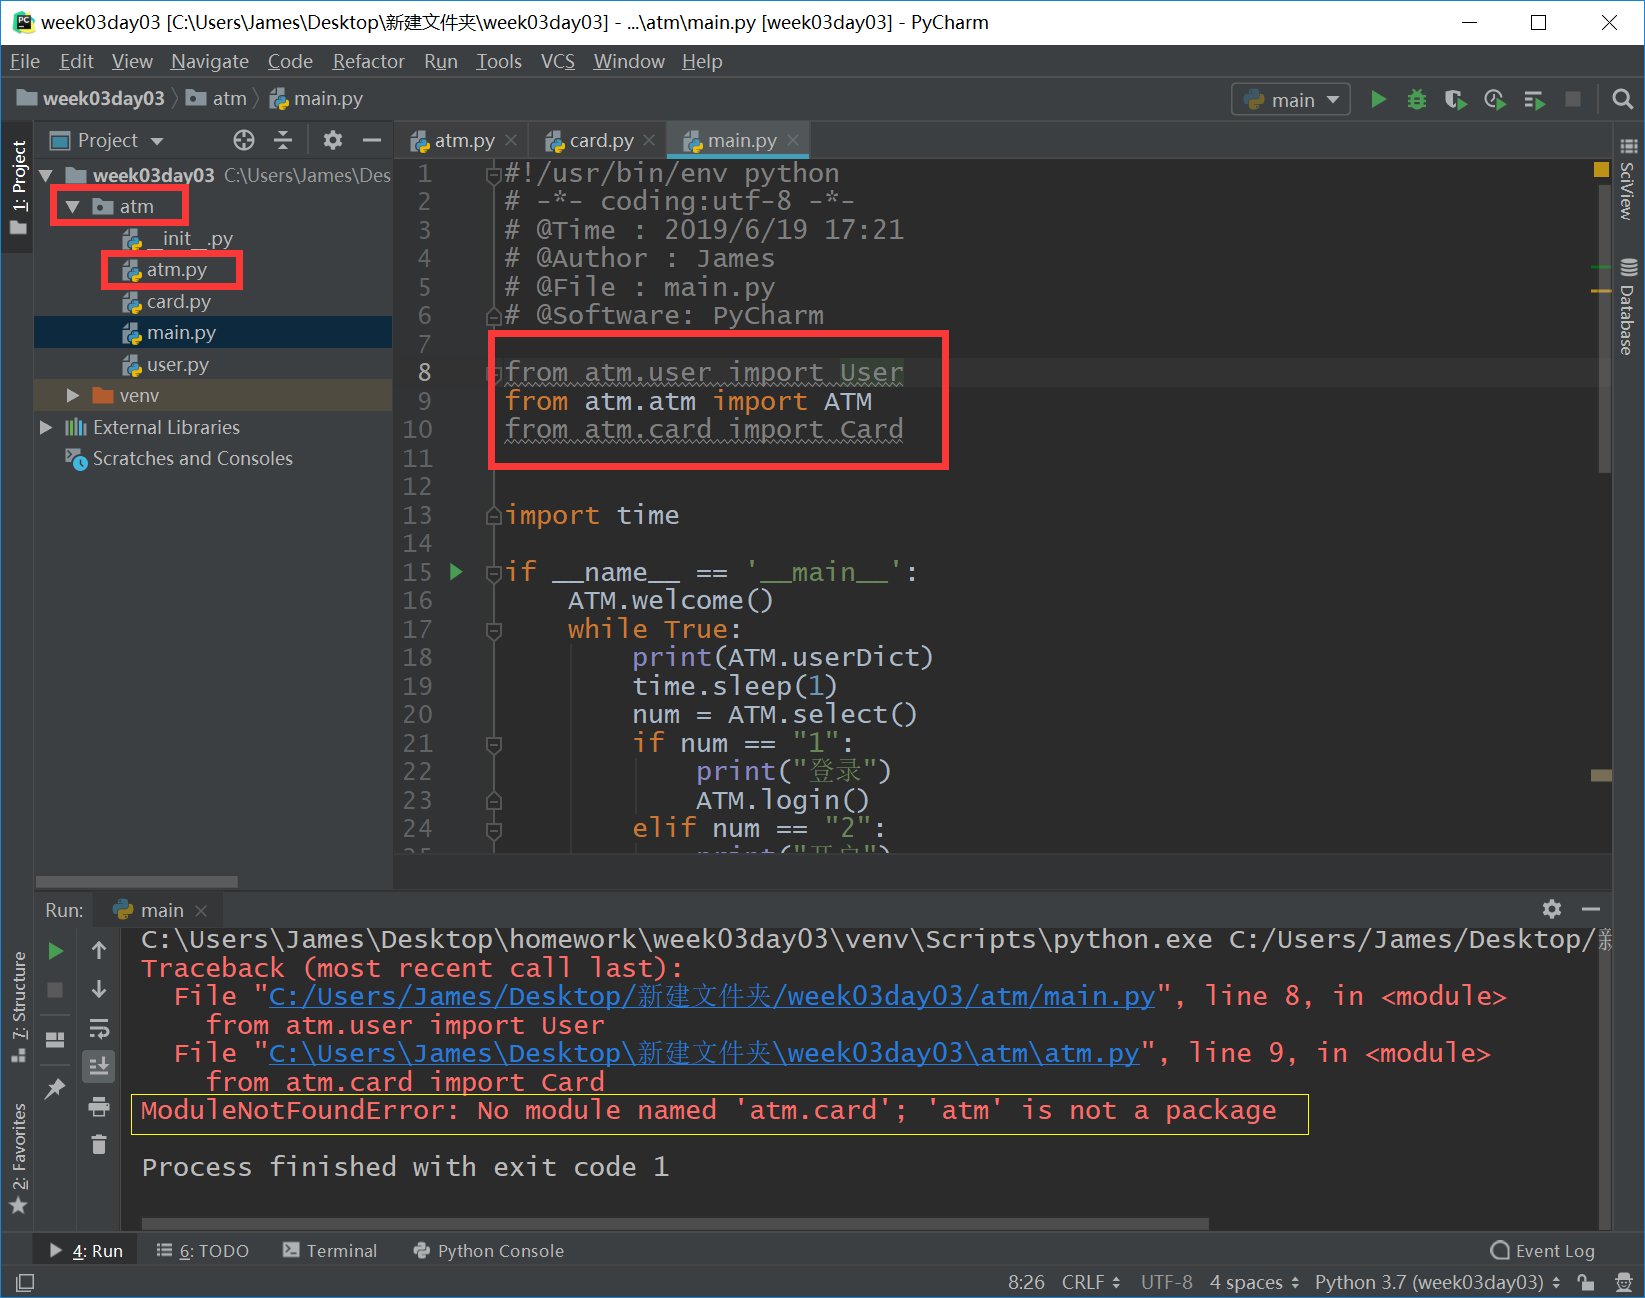Viewport: 1645px width, 1298px height.
Task: Pin the Run tab with pin icon
Action: [56, 1088]
